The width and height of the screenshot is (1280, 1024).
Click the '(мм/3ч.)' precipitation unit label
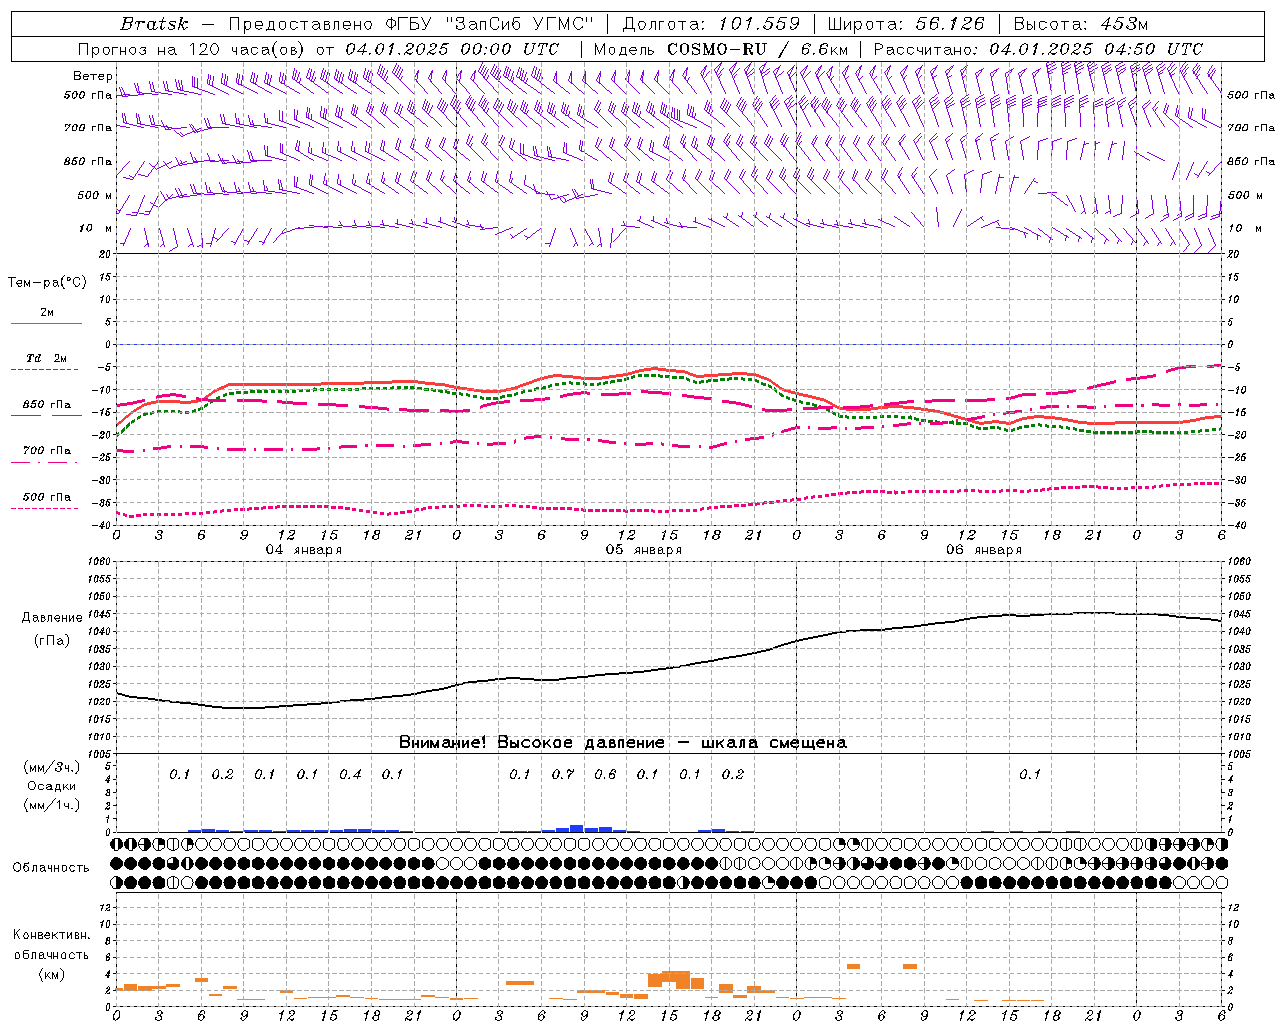(x=52, y=767)
